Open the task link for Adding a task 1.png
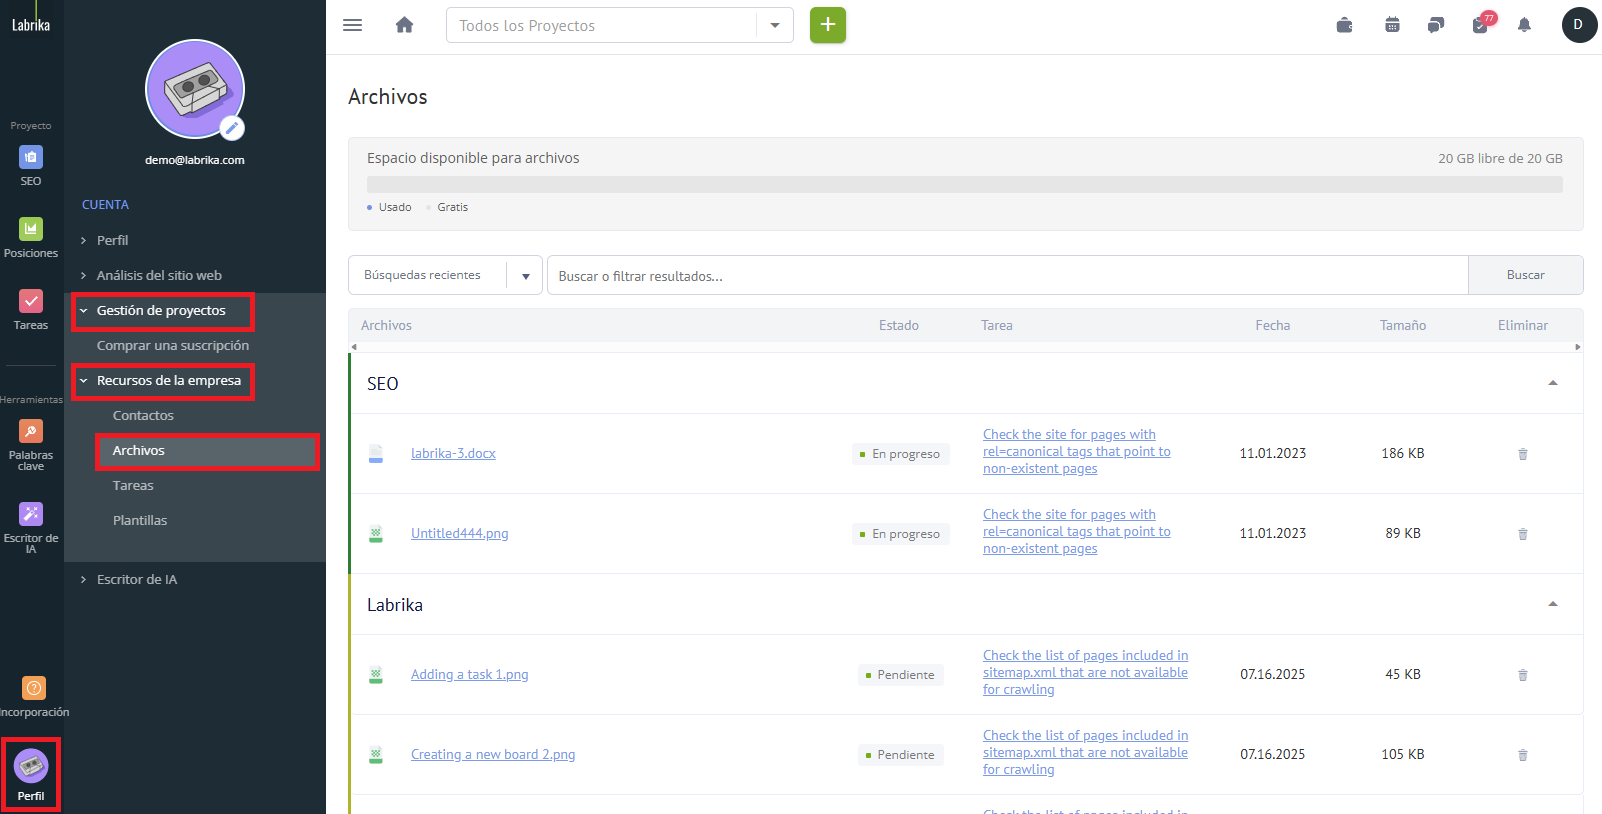1602x814 pixels. [1086, 673]
